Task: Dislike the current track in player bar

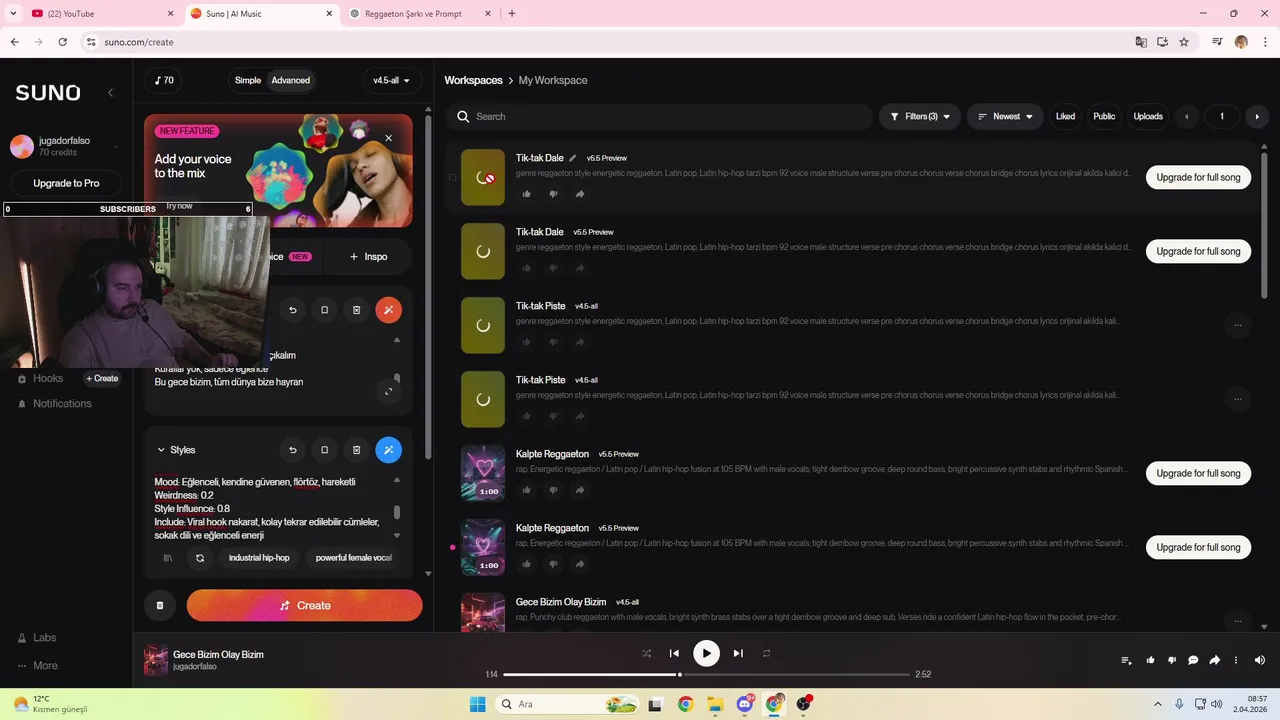Action: (1171, 660)
